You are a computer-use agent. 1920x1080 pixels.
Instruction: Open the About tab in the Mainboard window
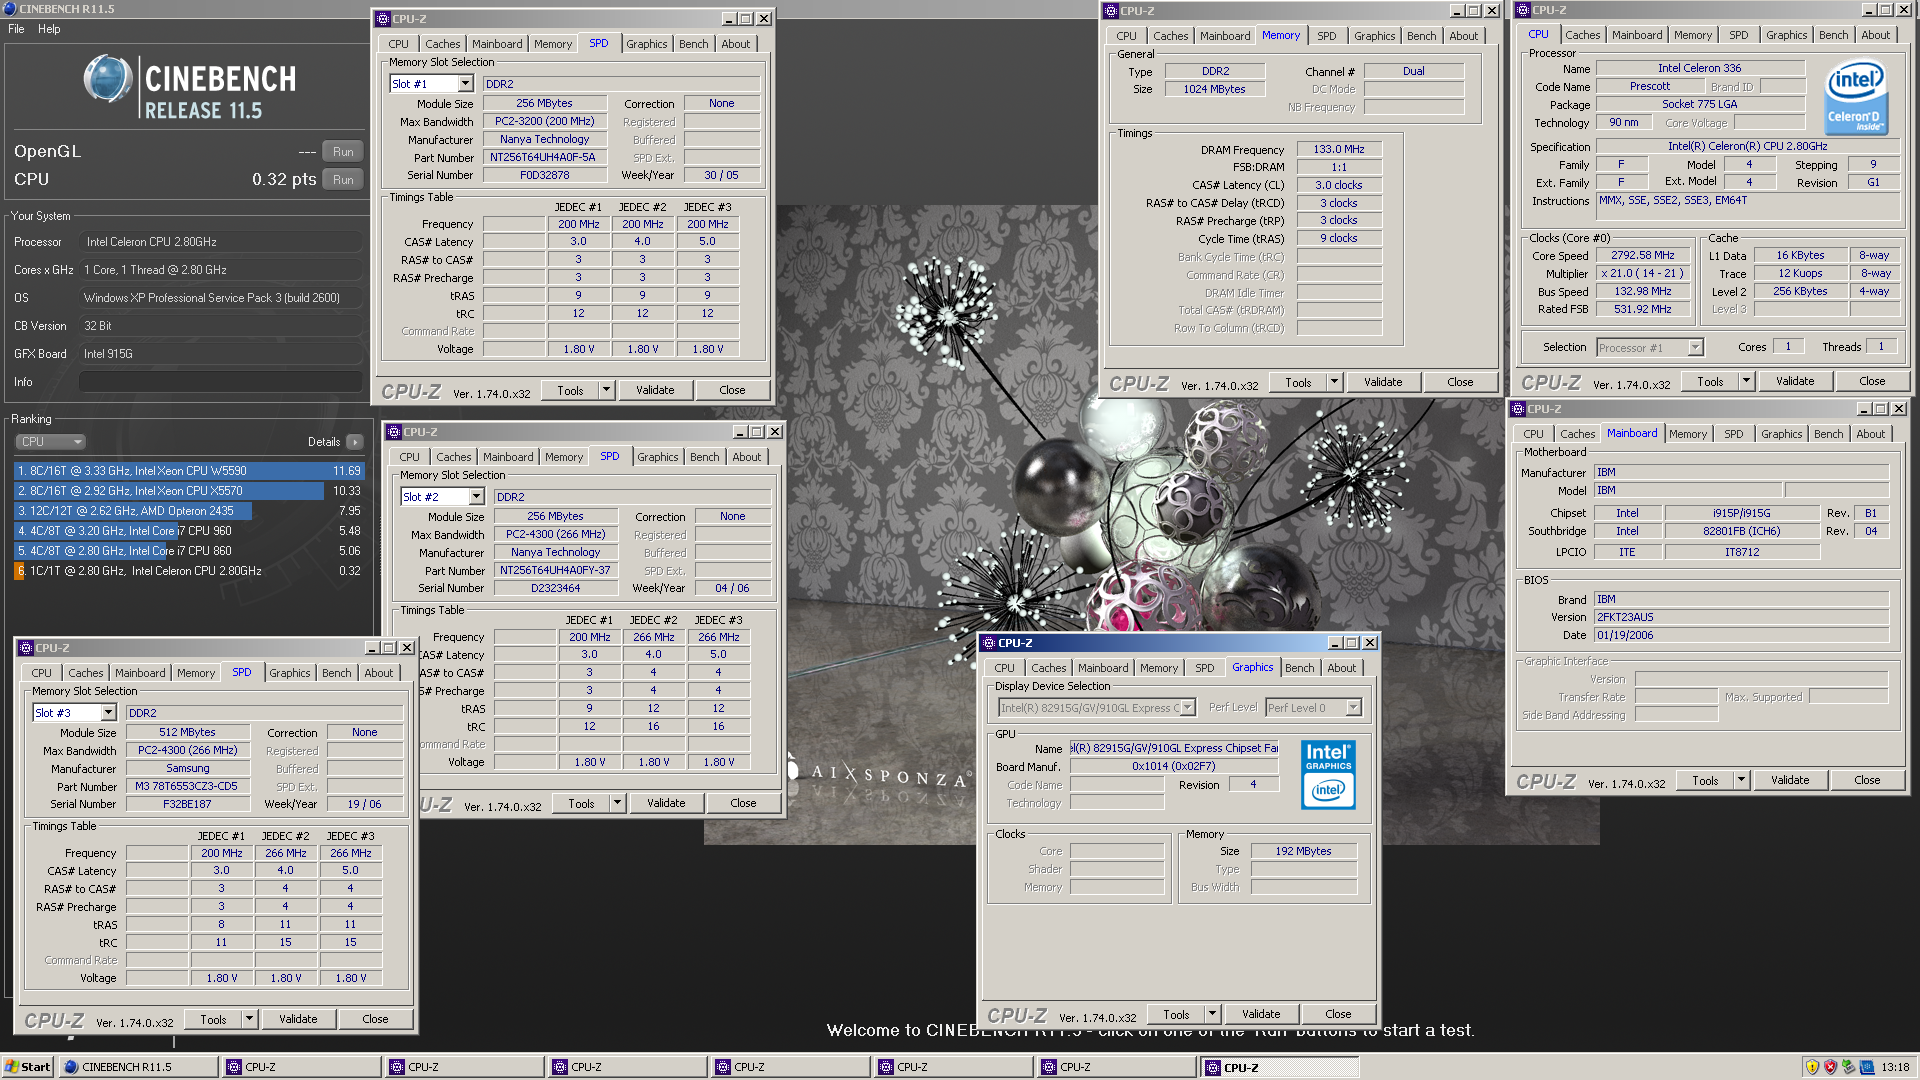pyautogui.click(x=1870, y=434)
